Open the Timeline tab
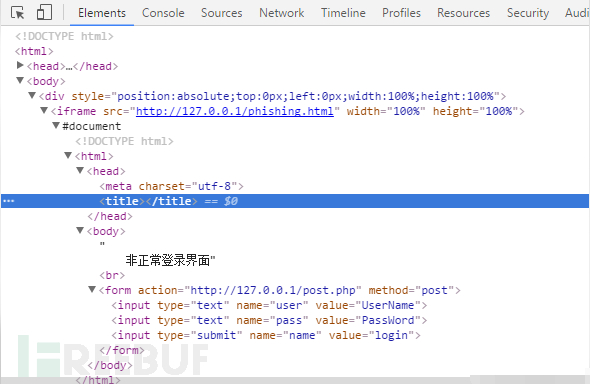The image size is (590, 384). pyautogui.click(x=343, y=13)
